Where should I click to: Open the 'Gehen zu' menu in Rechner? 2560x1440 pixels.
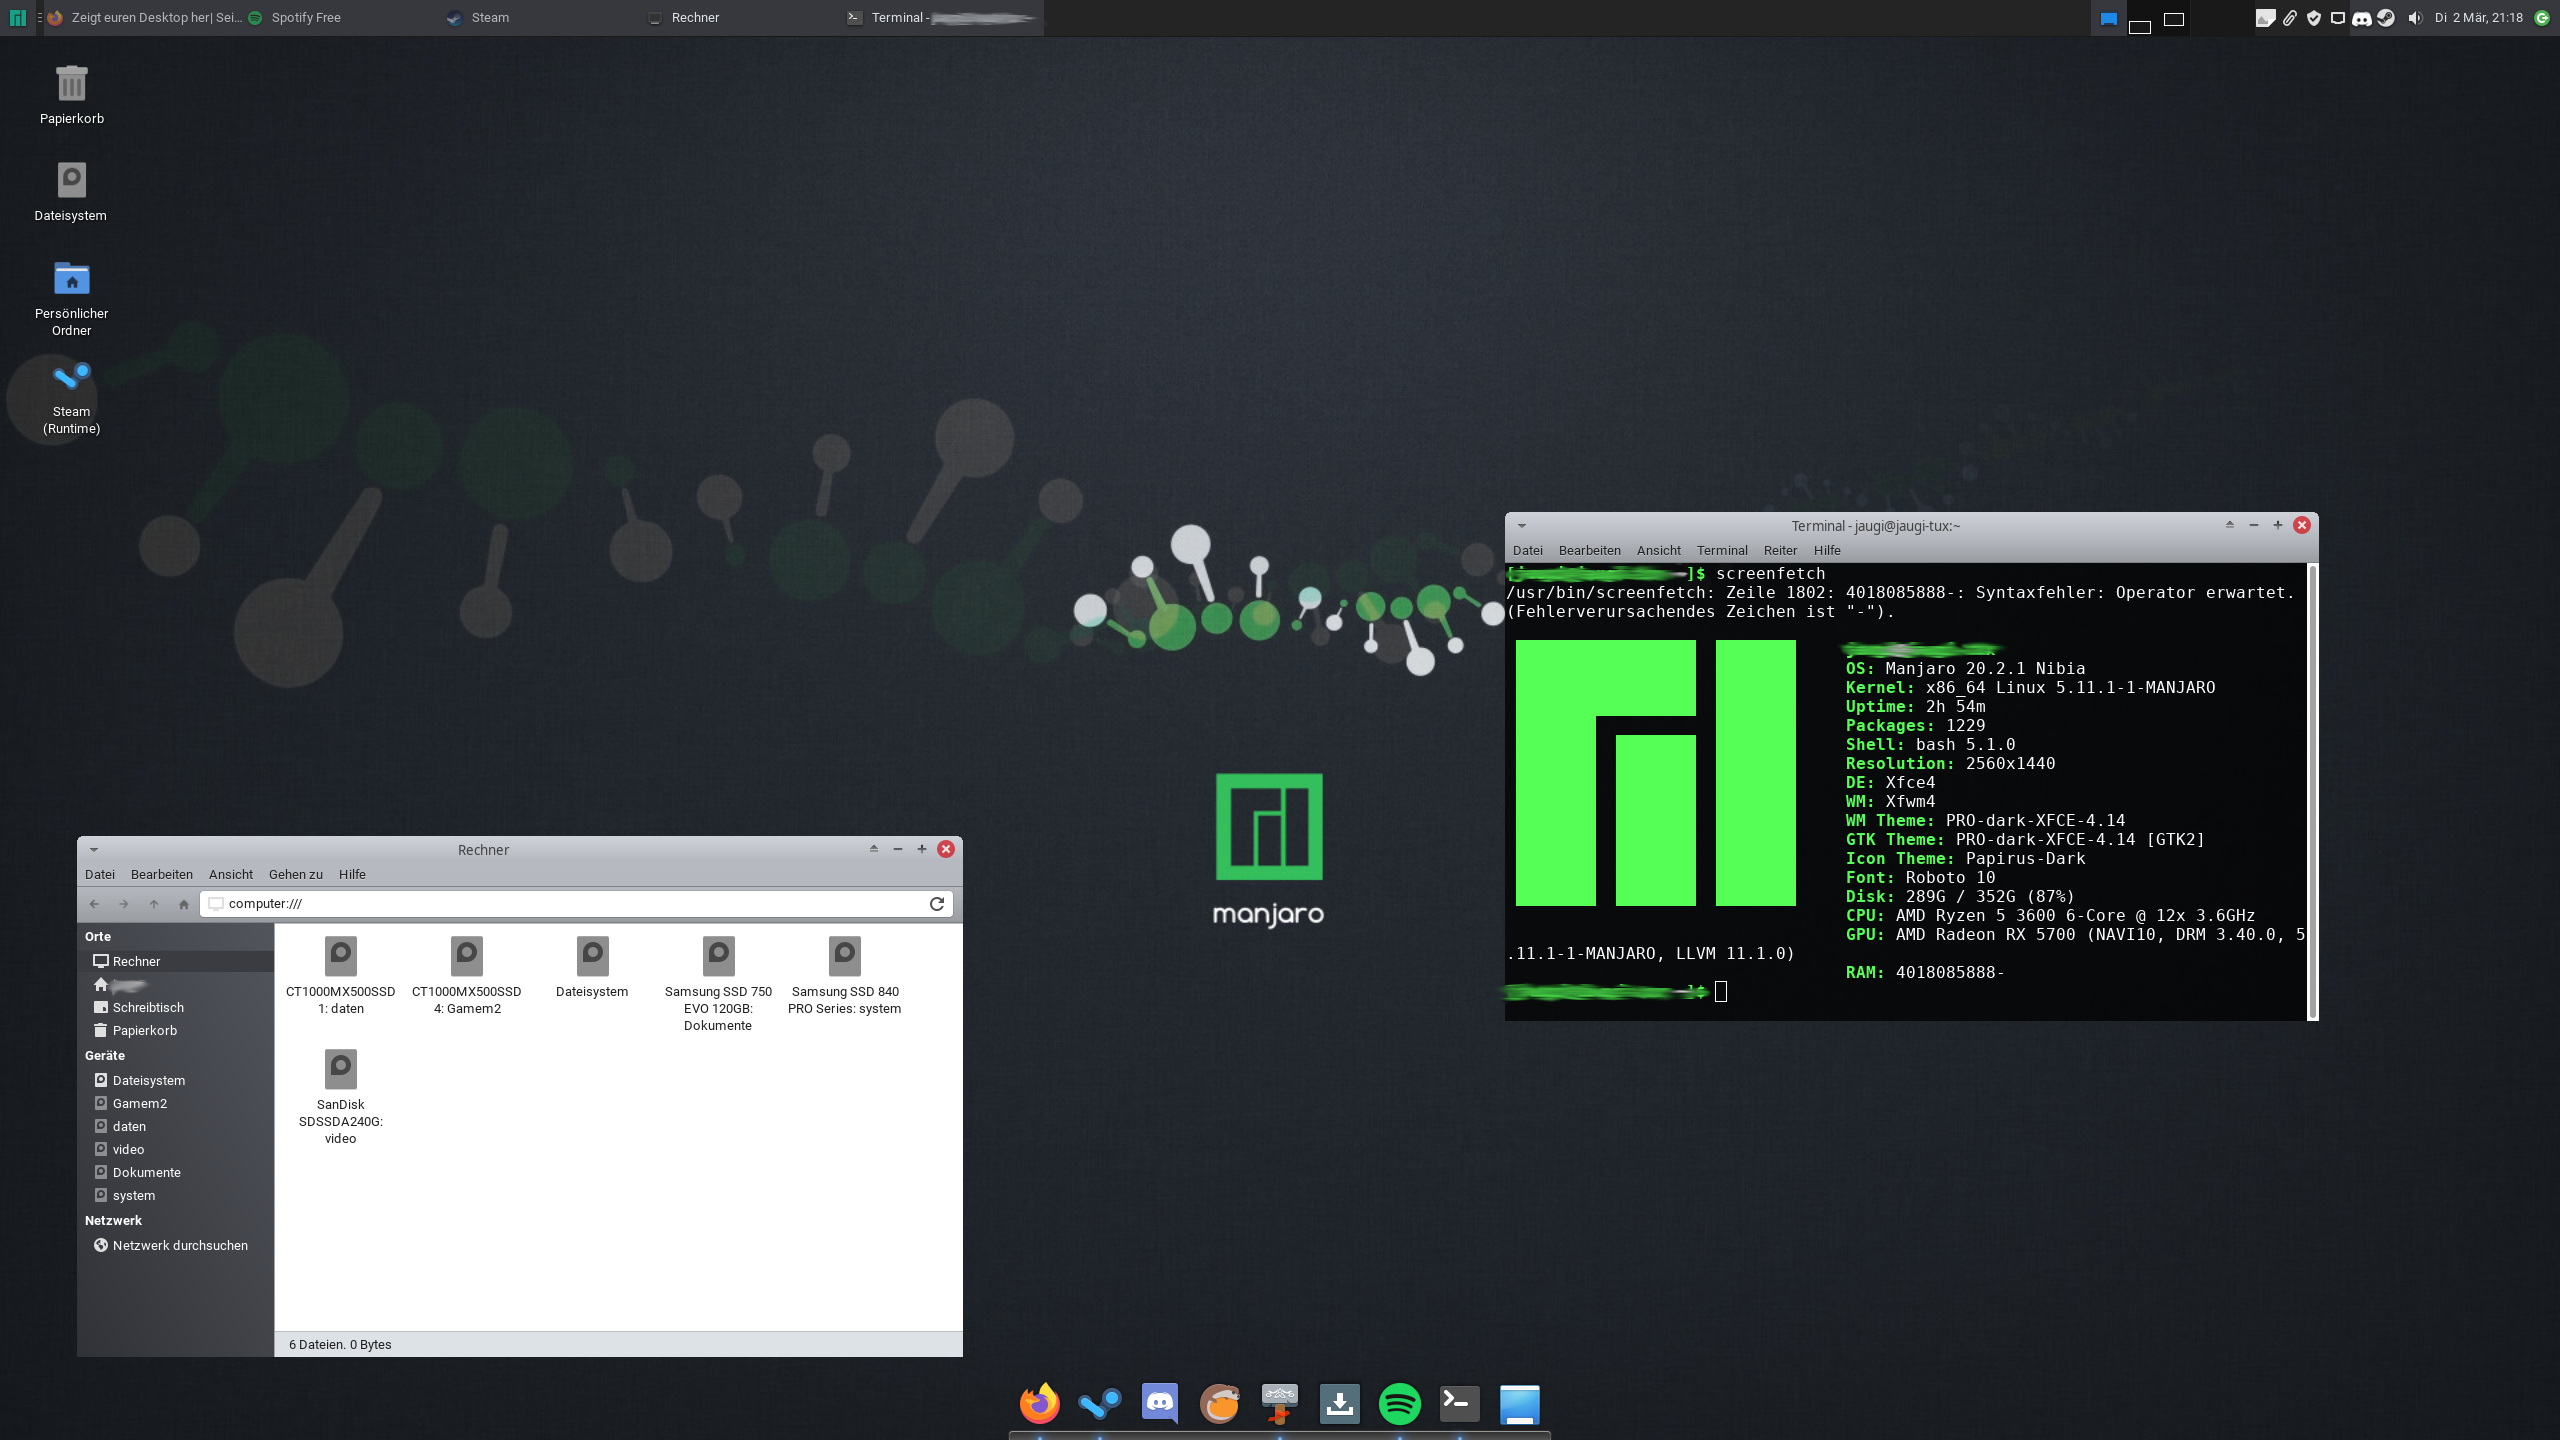point(294,874)
